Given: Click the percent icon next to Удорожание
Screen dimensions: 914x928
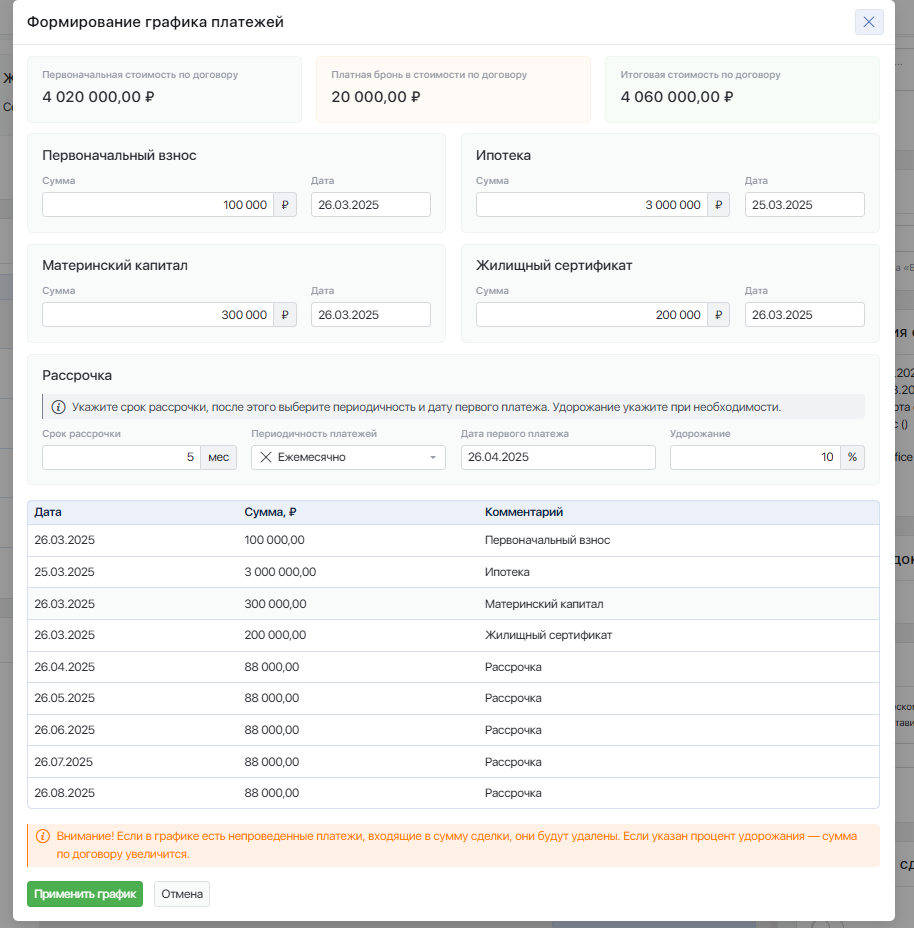Looking at the screenshot, I should pos(852,457).
